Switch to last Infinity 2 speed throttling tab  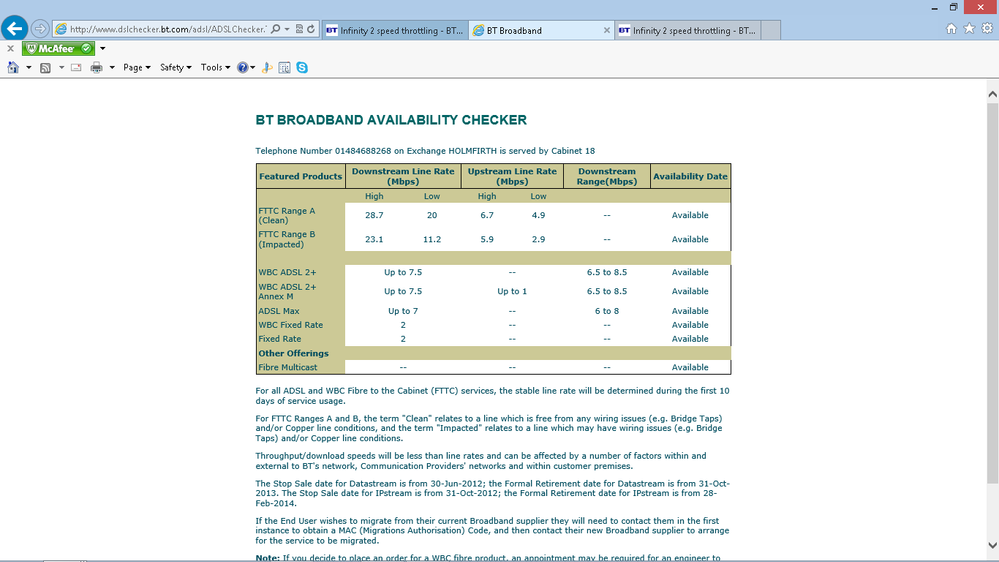coord(687,30)
